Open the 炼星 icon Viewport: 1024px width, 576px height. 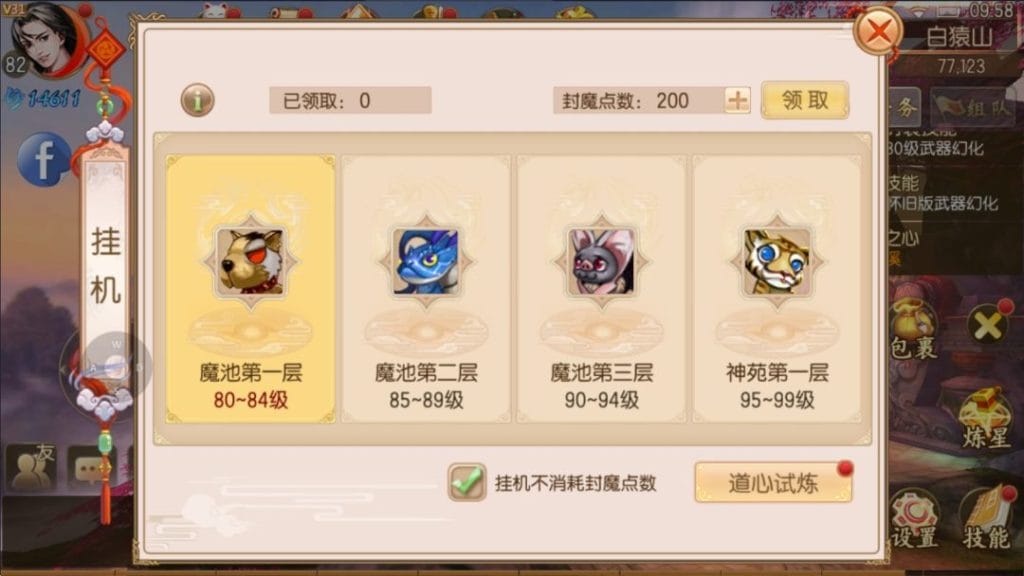tap(985, 418)
